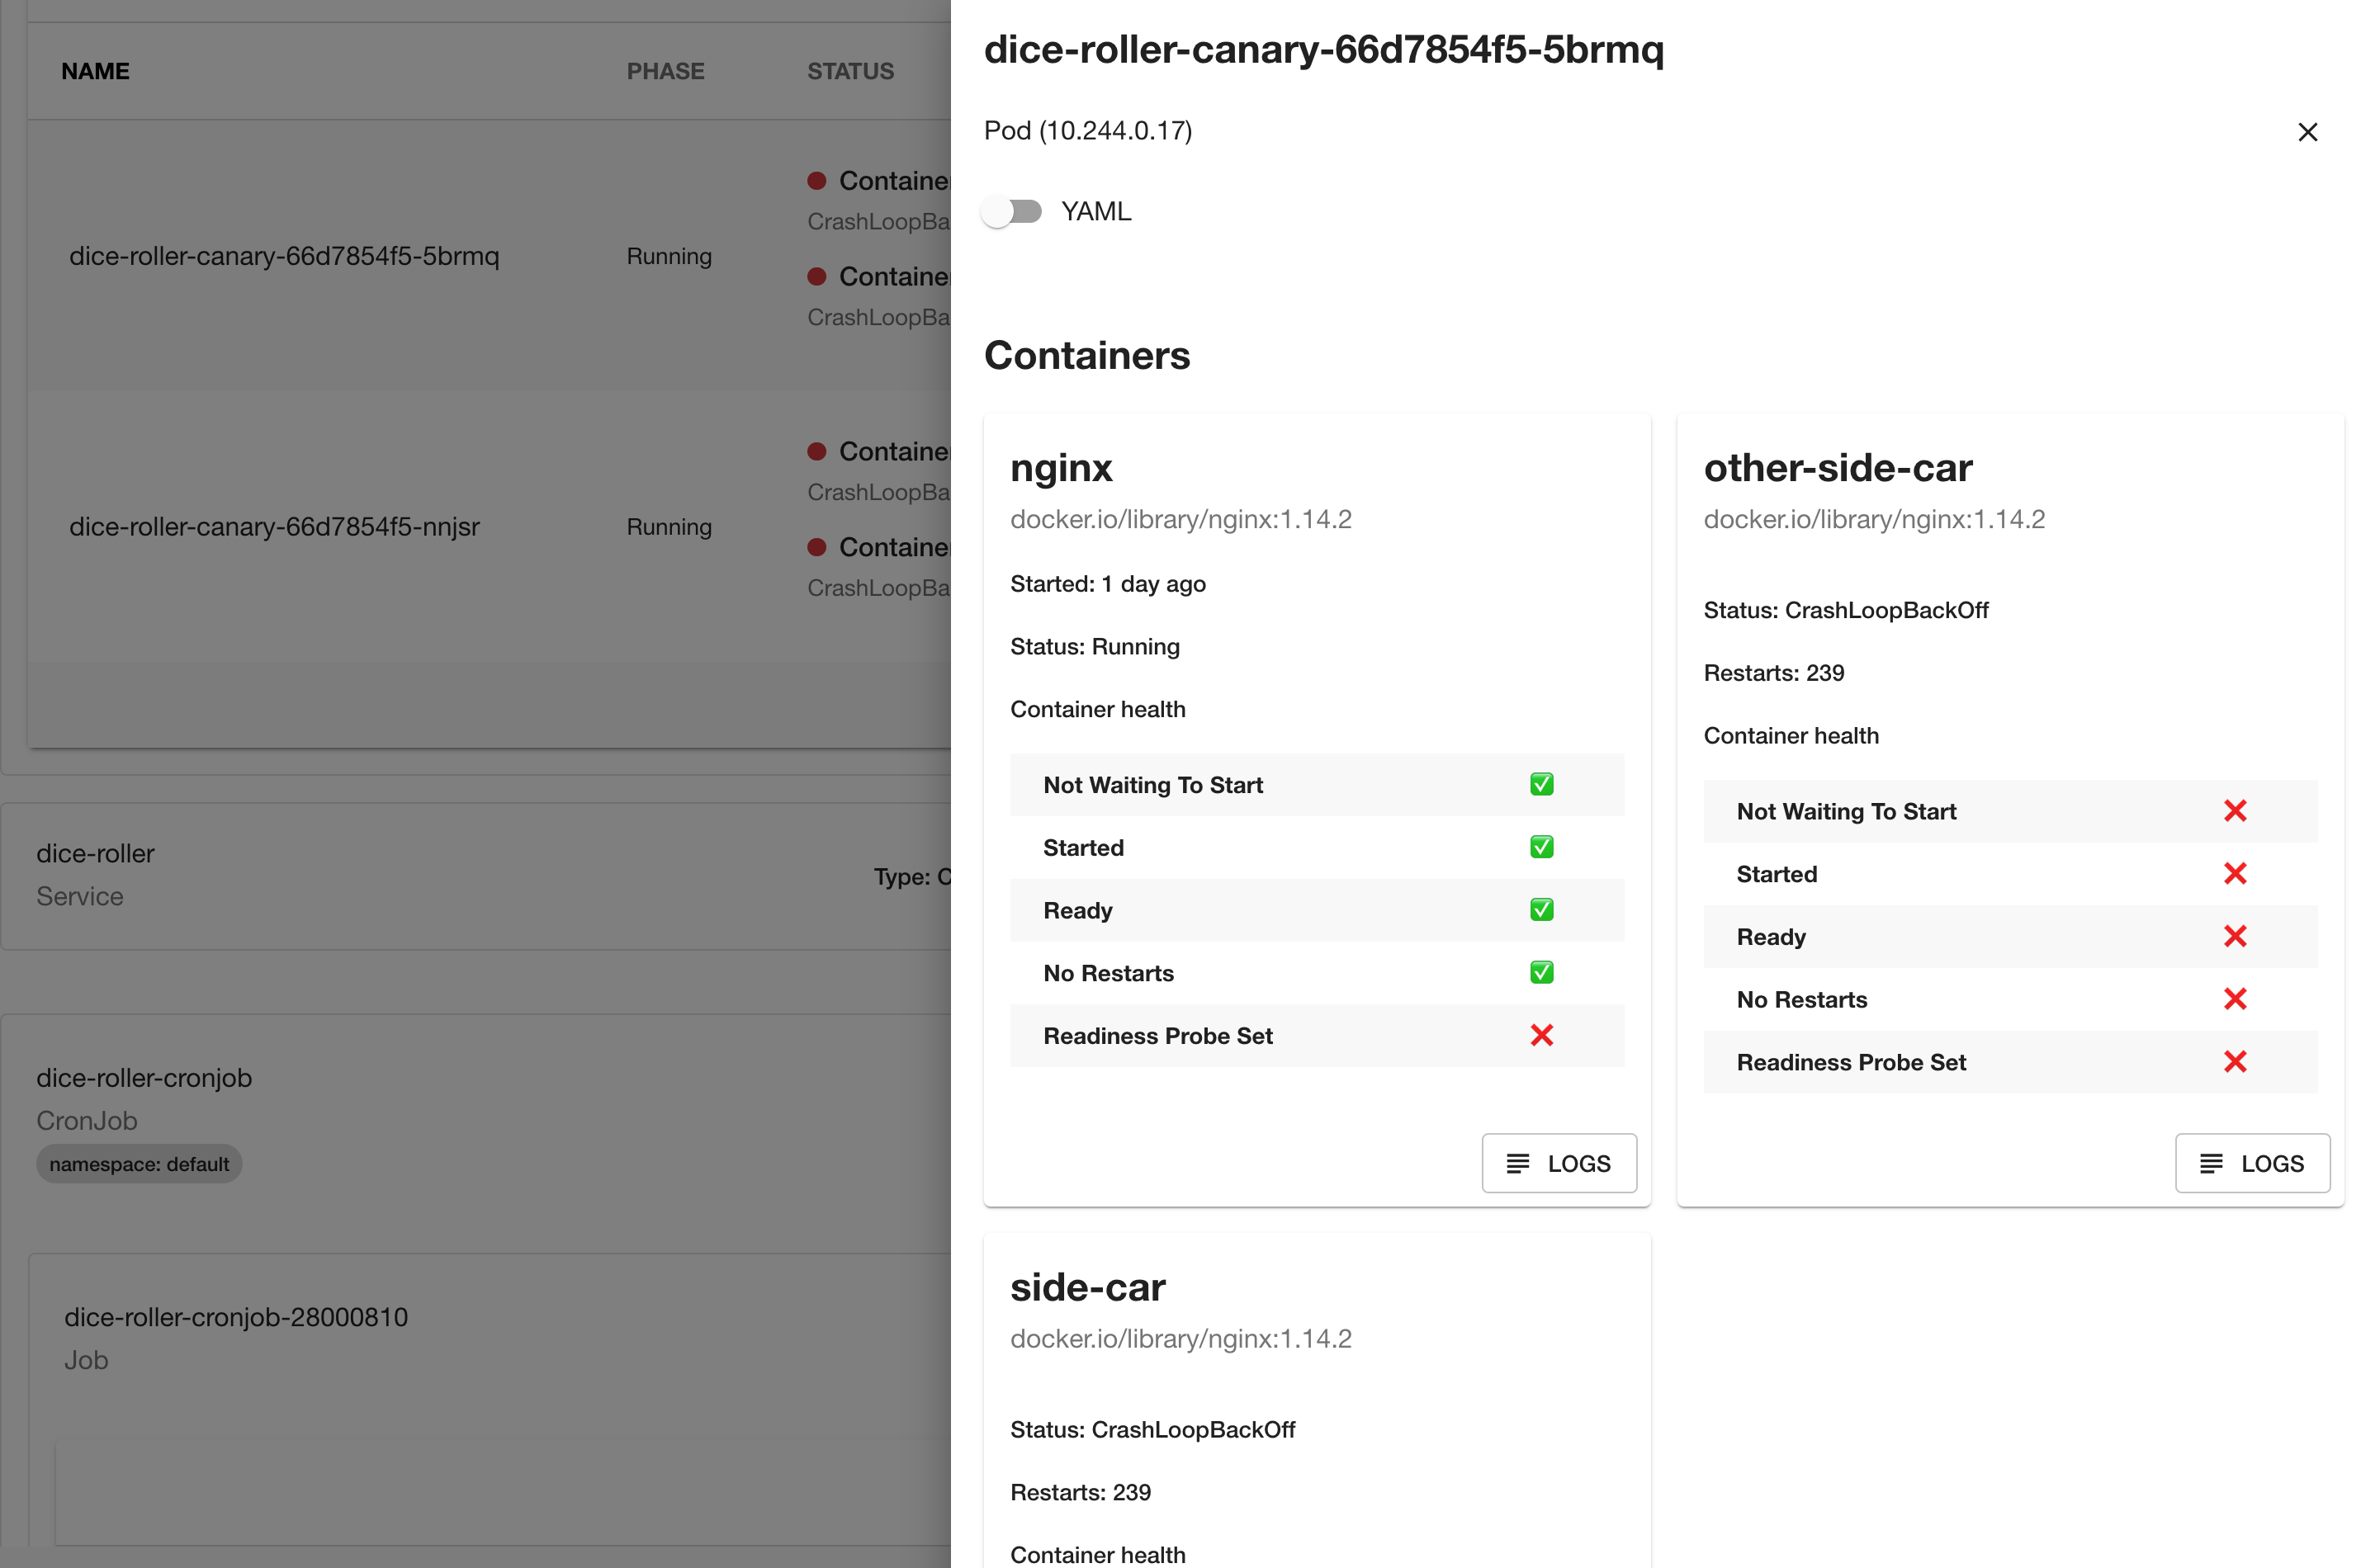Select pod dice-roller-canary-66d7854f5-5brmq row
This screenshot has height=1568, width=2361.
[x=284, y=256]
